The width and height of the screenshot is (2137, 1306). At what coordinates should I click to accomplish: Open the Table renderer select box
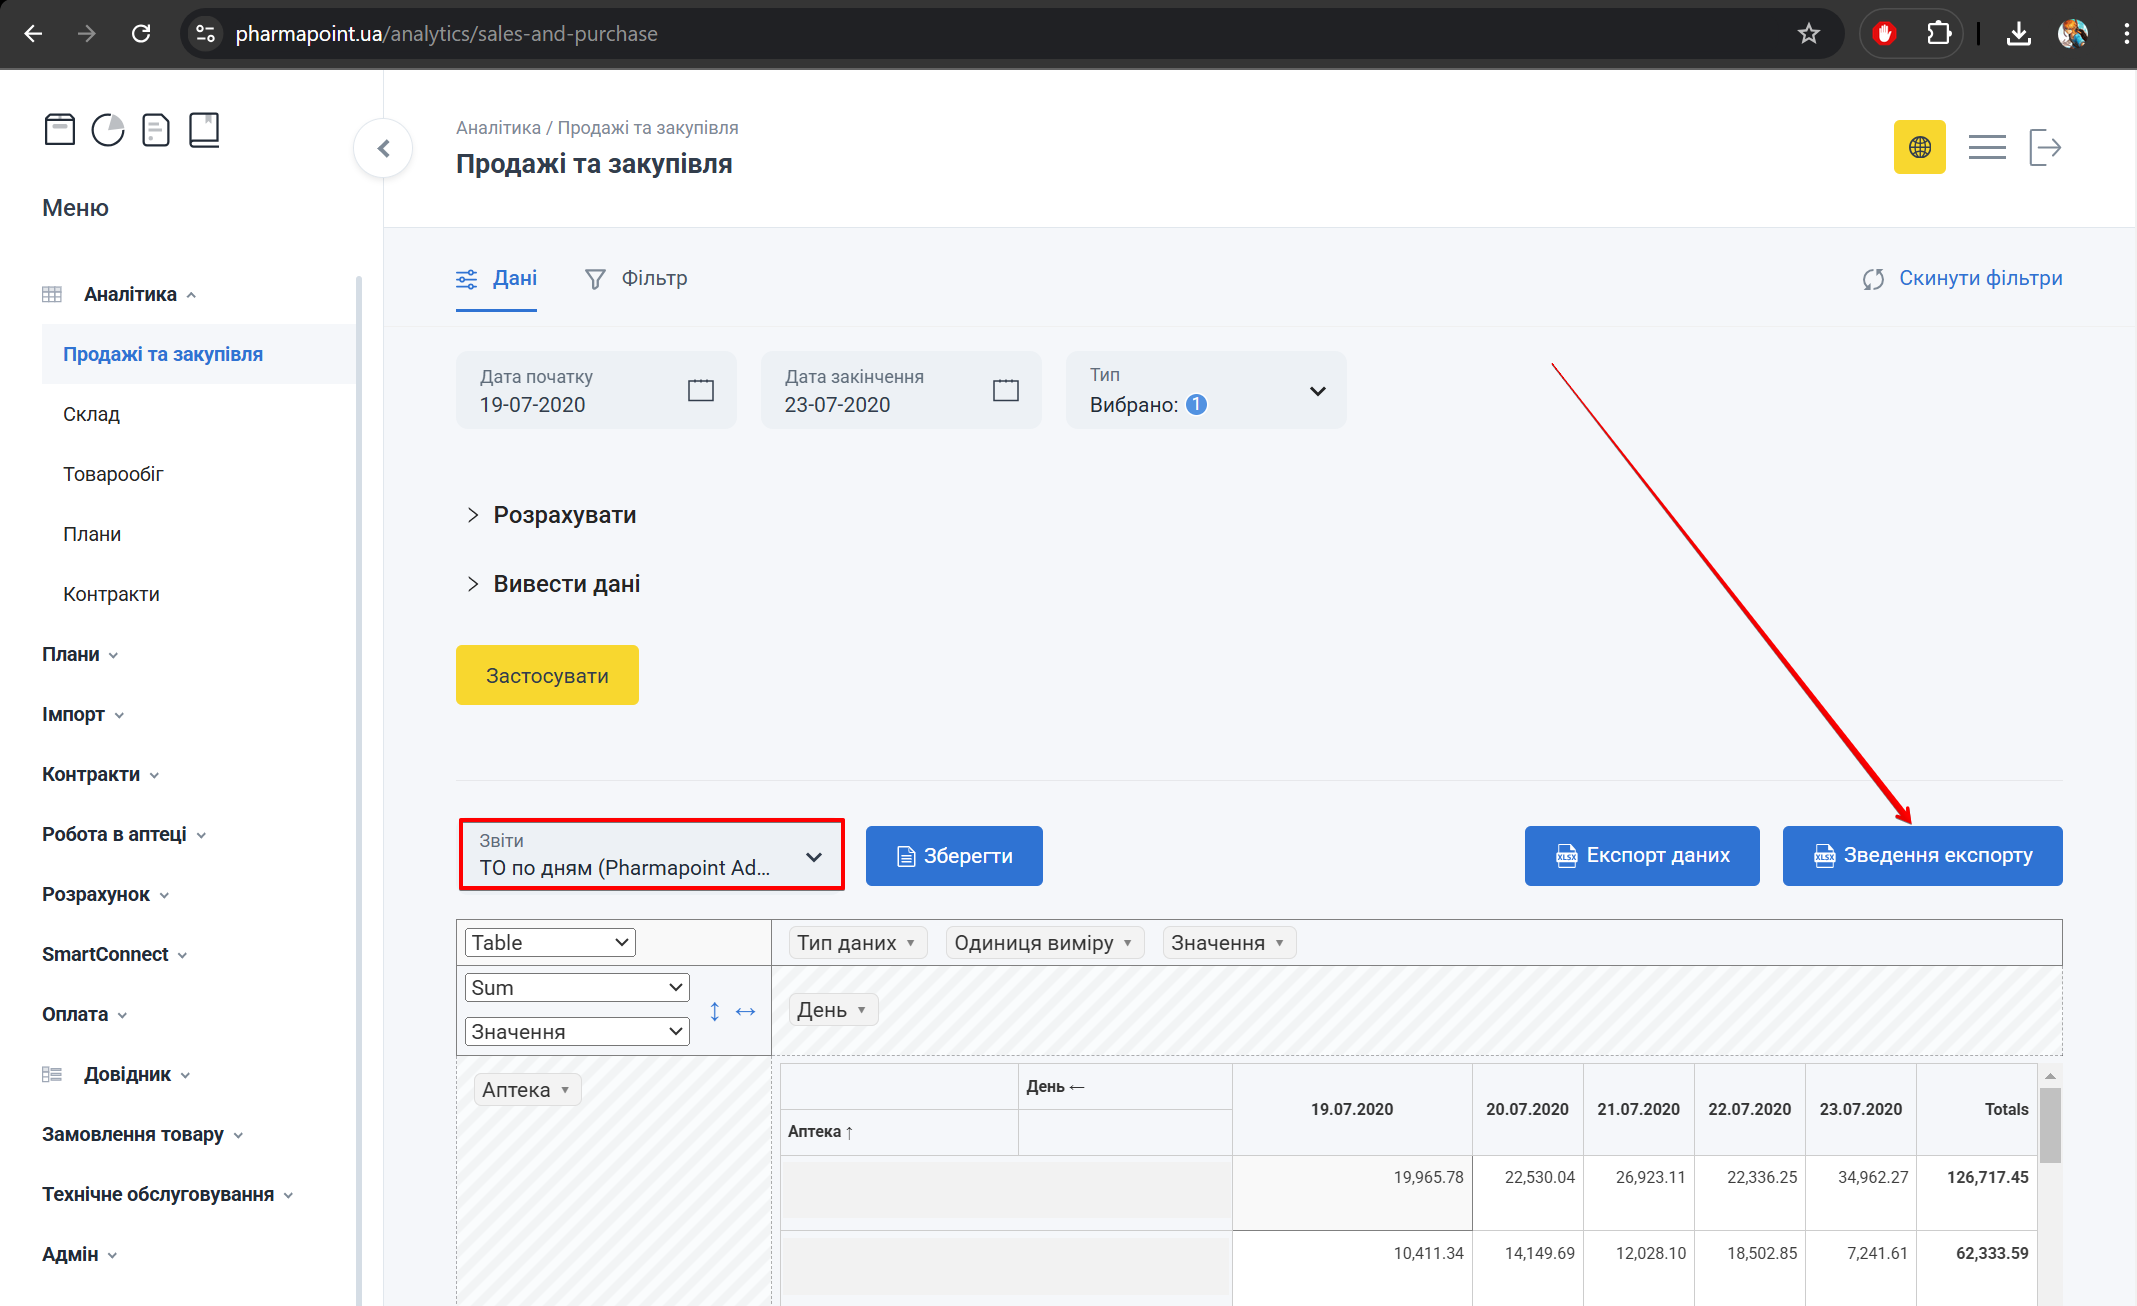coord(550,942)
